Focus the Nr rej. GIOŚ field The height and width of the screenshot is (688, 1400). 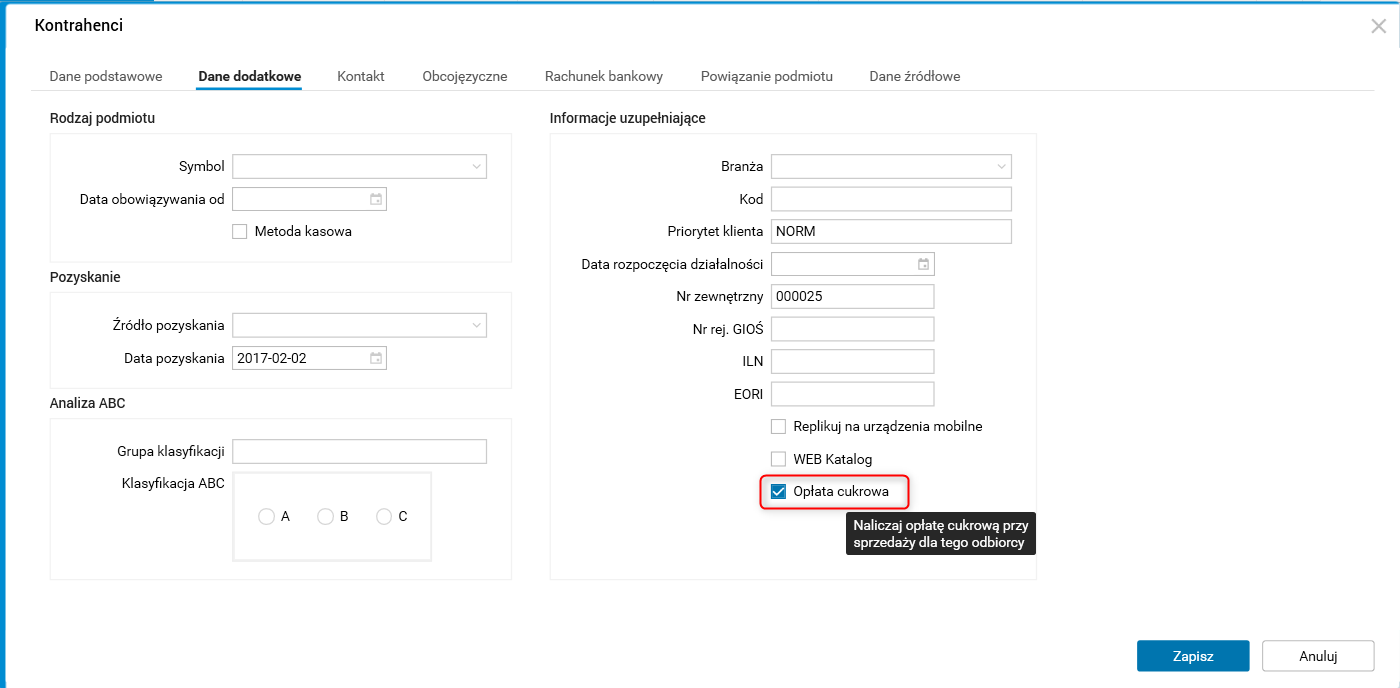coord(852,329)
